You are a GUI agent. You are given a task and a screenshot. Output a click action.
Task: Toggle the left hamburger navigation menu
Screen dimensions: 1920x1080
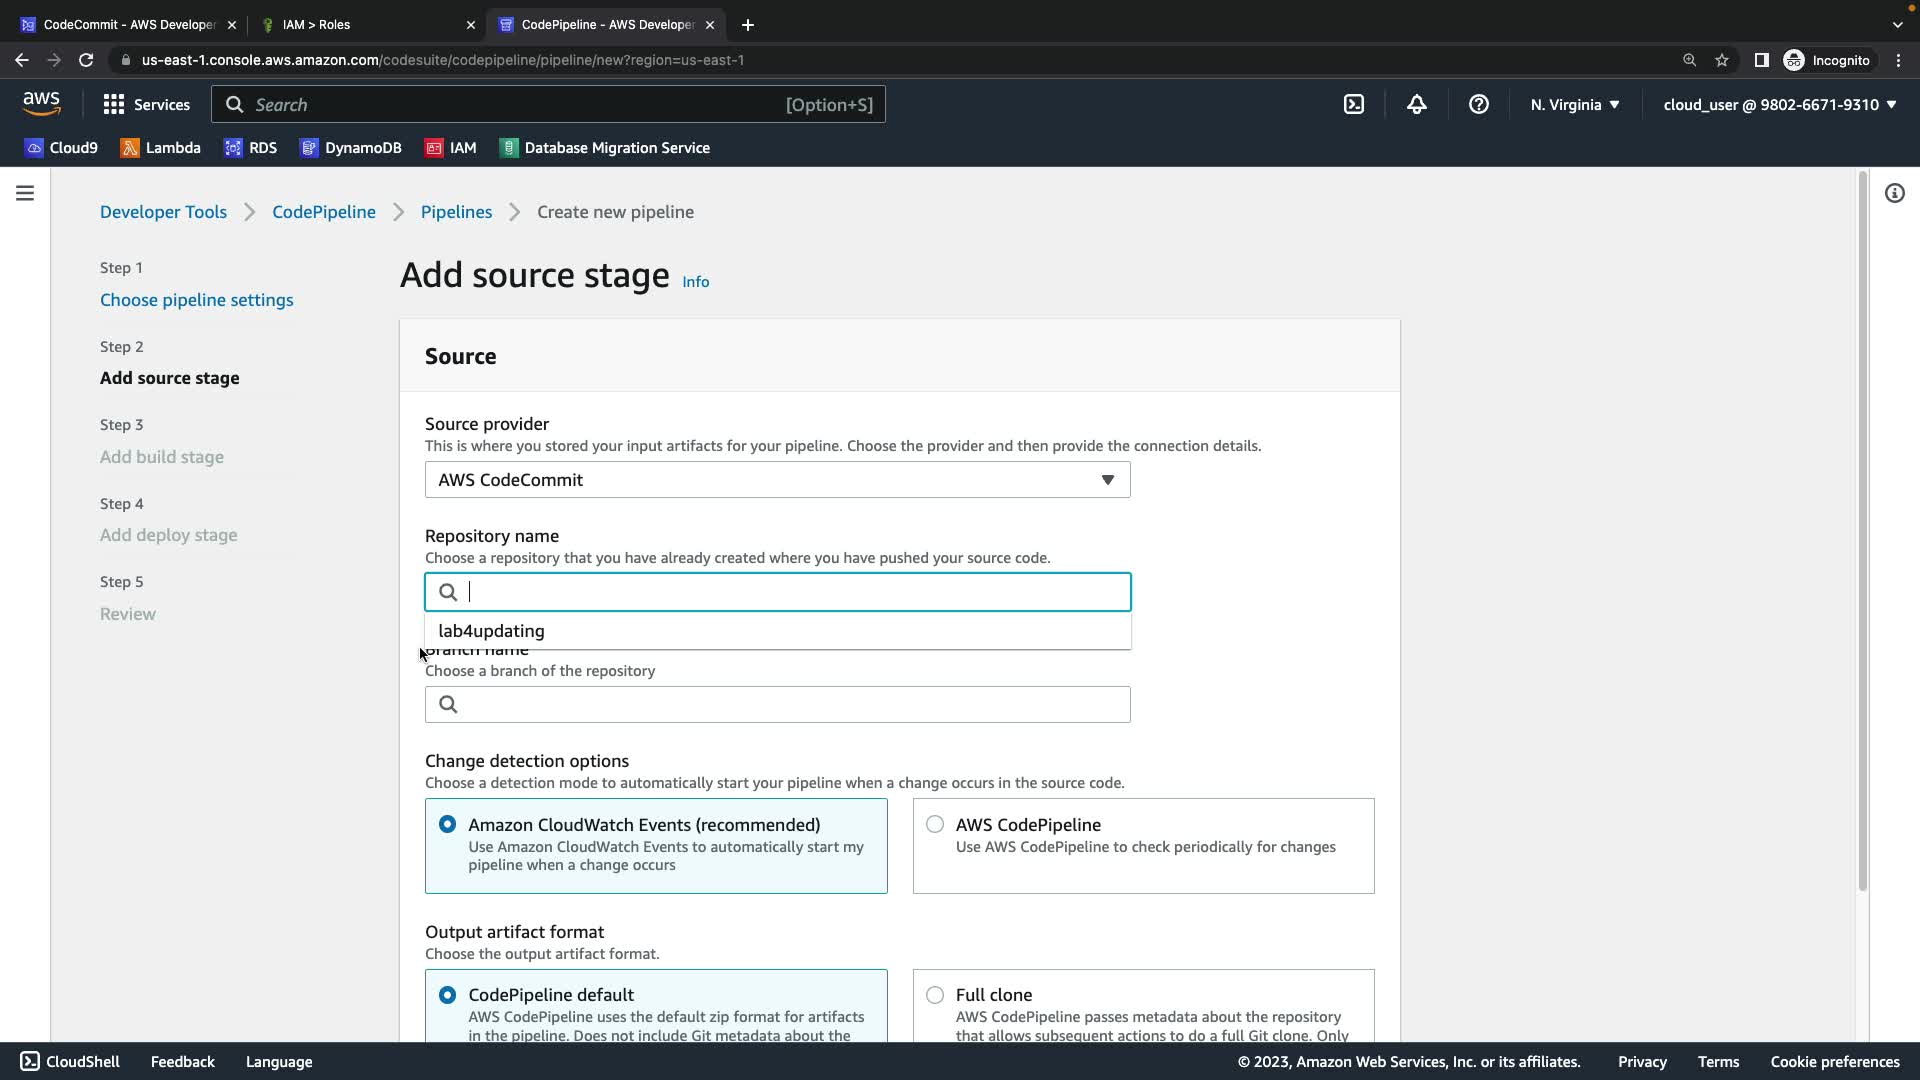[25, 193]
